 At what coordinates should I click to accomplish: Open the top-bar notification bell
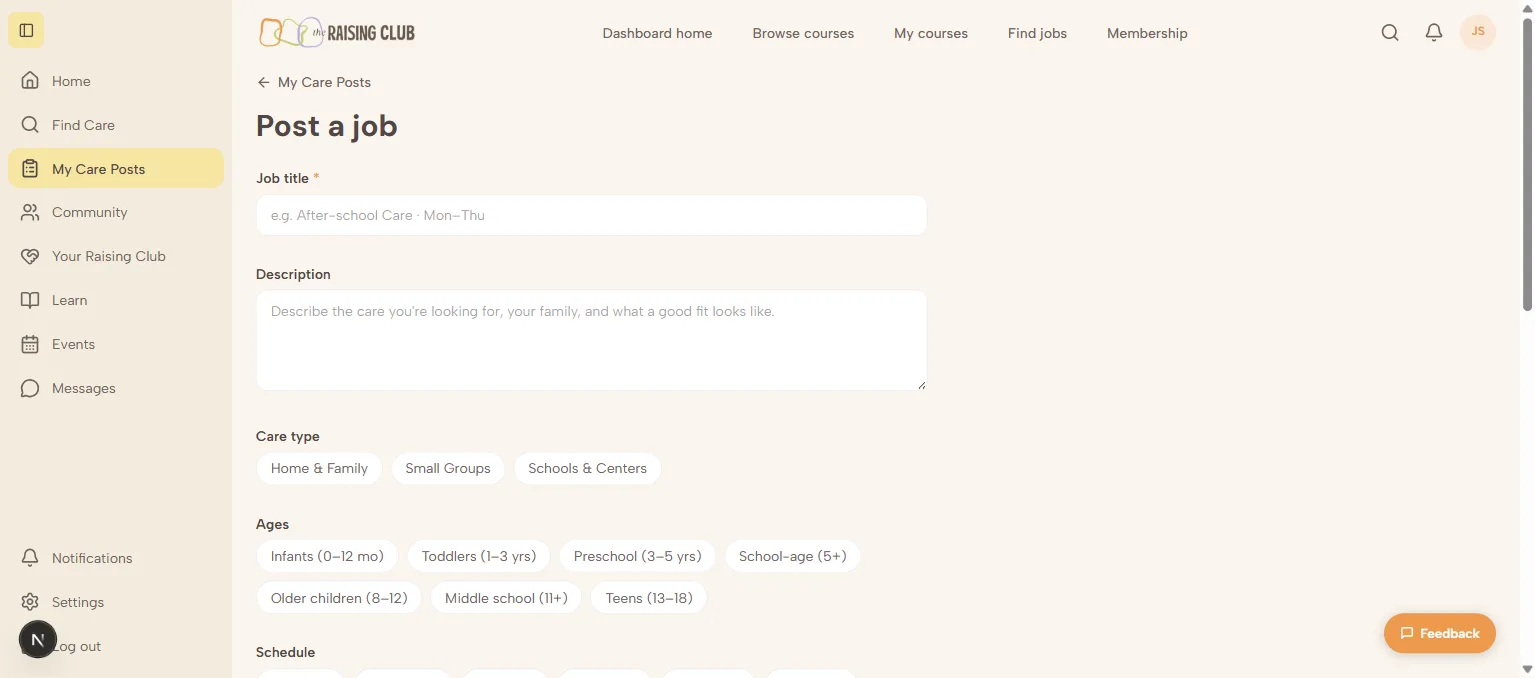pyautogui.click(x=1434, y=33)
